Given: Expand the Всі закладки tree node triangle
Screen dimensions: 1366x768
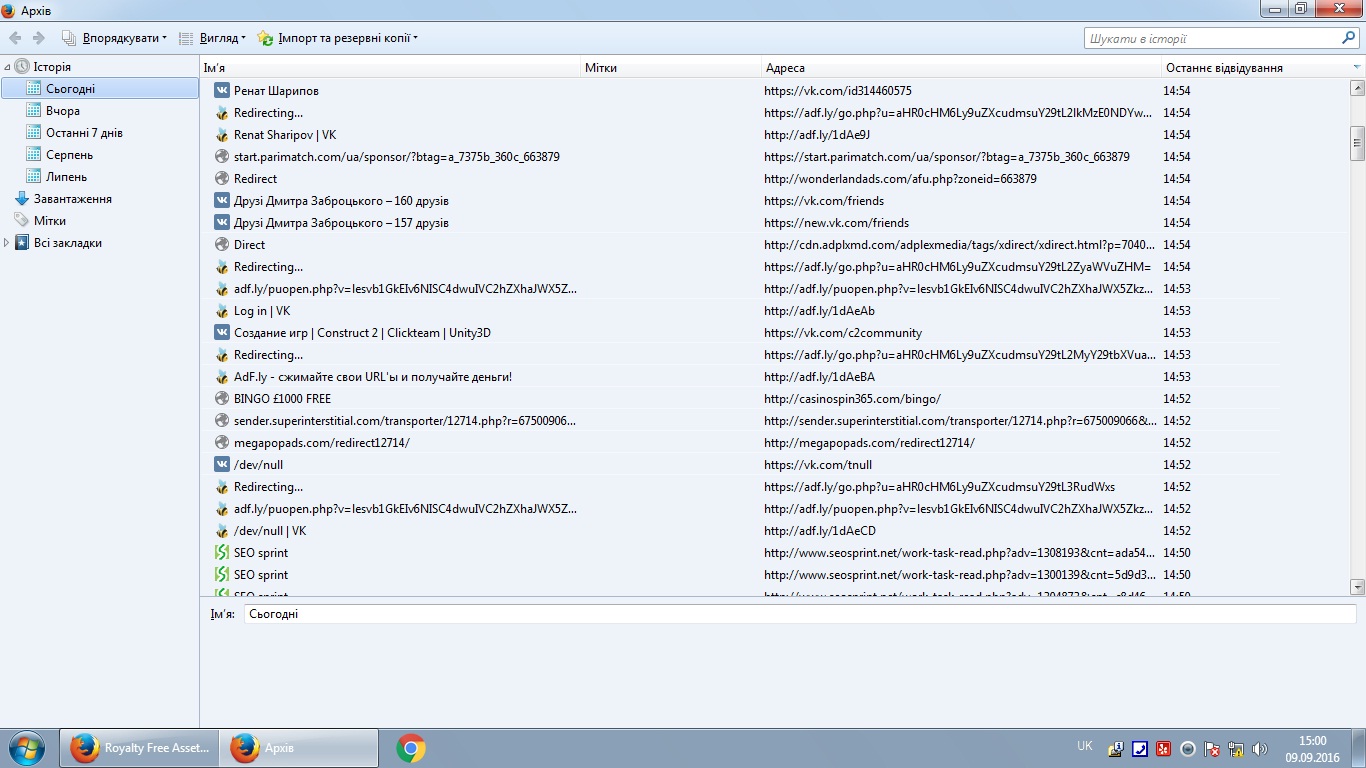Looking at the screenshot, I should pyautogui.click(x=8, y=243).
